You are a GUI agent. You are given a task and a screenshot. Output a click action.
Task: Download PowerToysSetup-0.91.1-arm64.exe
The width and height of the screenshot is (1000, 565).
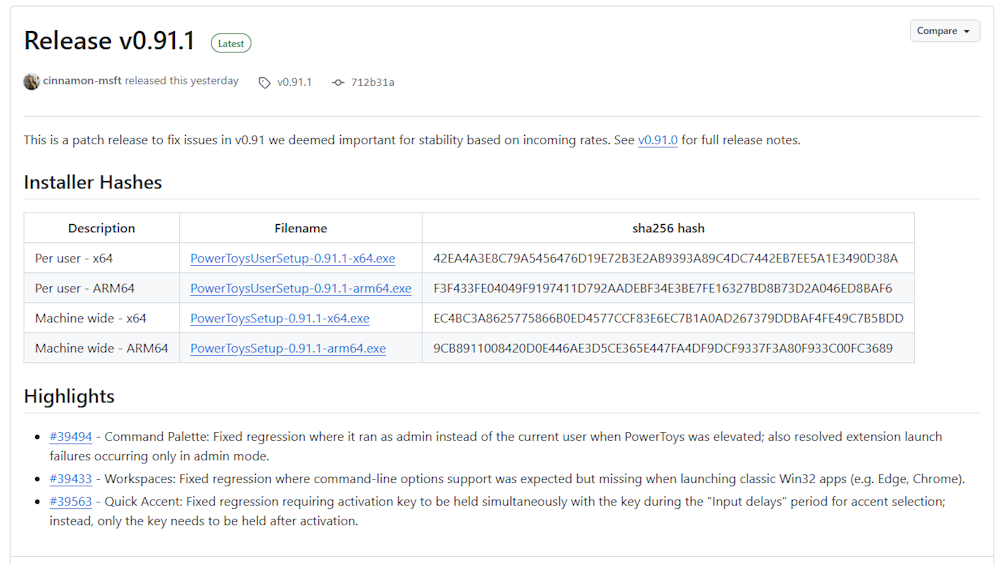(288, 348)
